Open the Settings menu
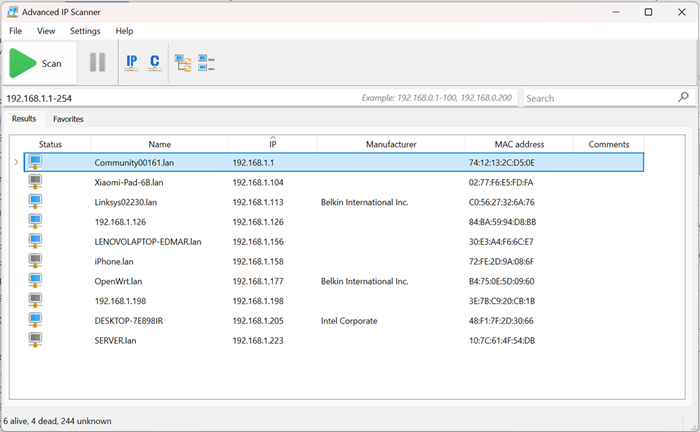The height and width of the screenshot is (432, 700). (x=85, y=31)
